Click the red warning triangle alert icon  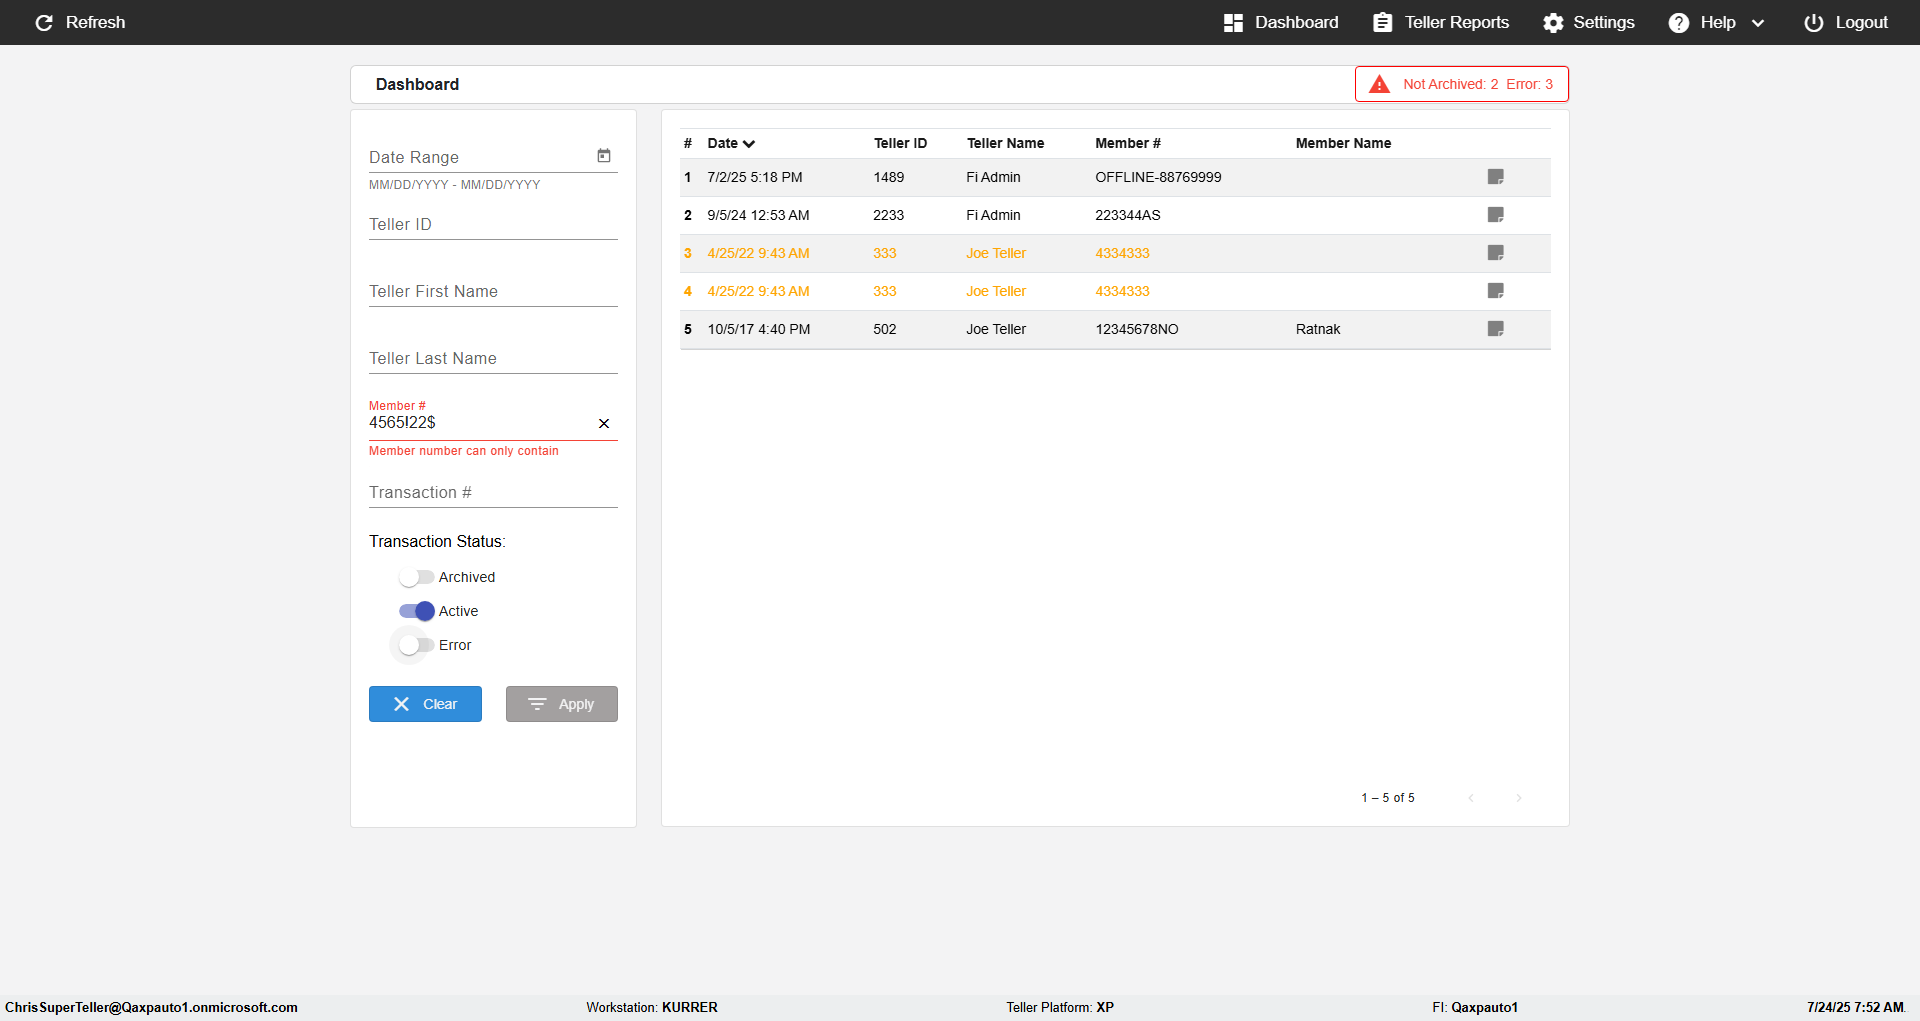(x=1379, y=84)
